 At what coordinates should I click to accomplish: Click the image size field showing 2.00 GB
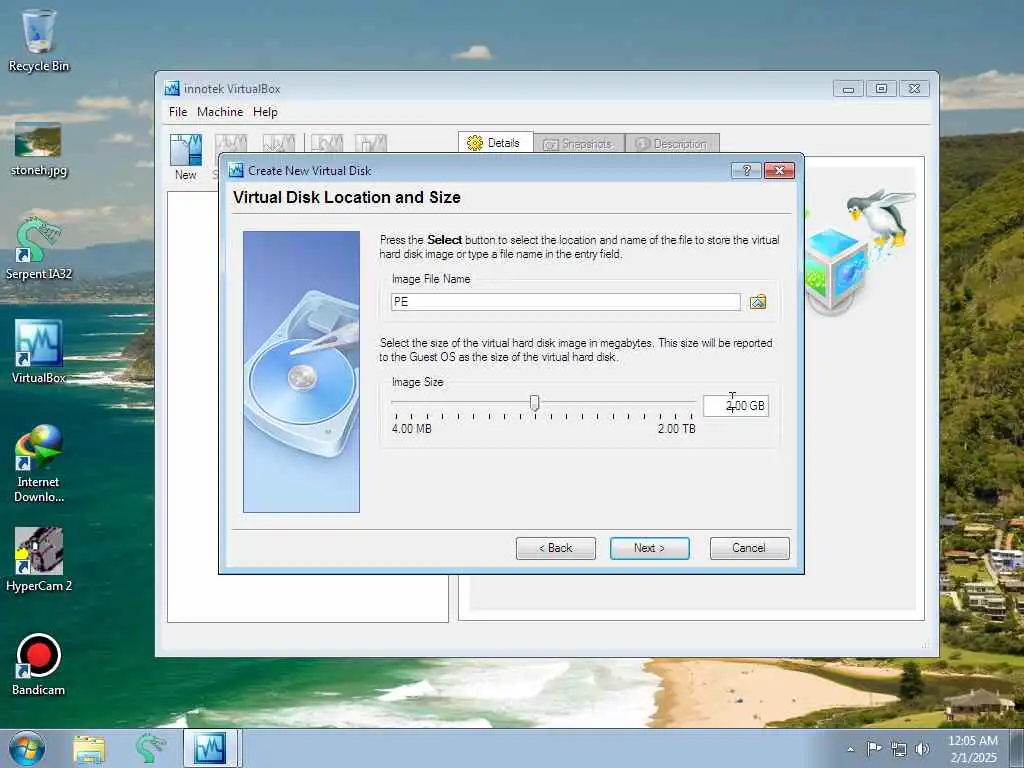[x=735, y=406]
